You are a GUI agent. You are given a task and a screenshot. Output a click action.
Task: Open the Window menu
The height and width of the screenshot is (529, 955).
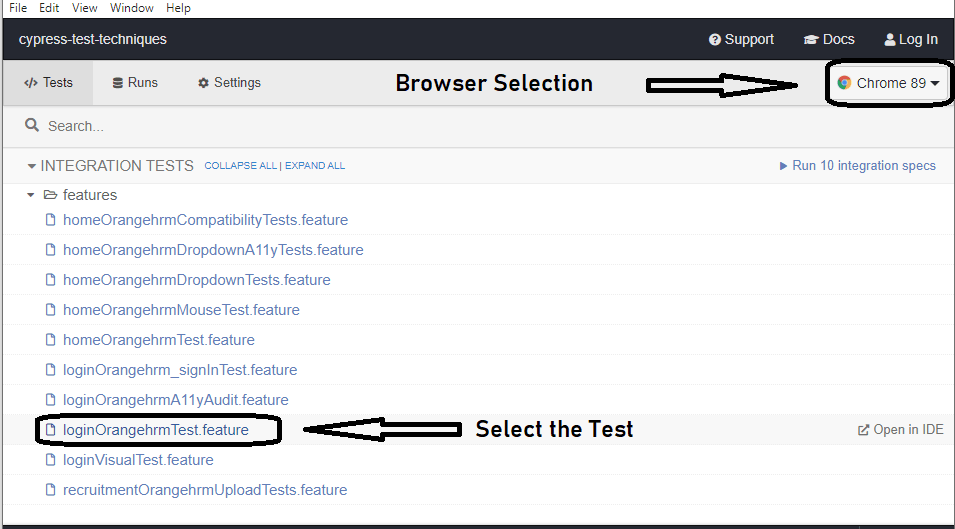pyautogui.click(x=132, y=8)
